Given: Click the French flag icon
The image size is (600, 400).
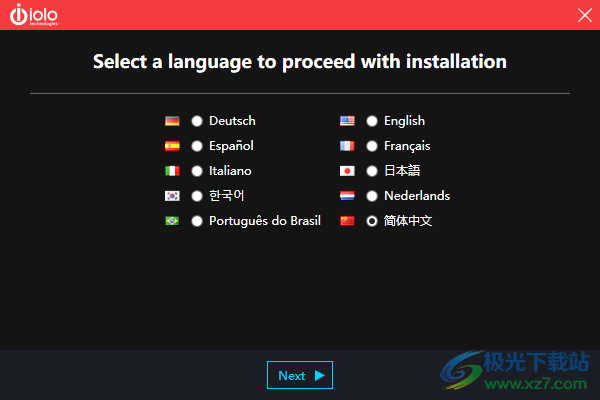Looking at the screenshot, I should pyautogui.click(x=347, y=146).
